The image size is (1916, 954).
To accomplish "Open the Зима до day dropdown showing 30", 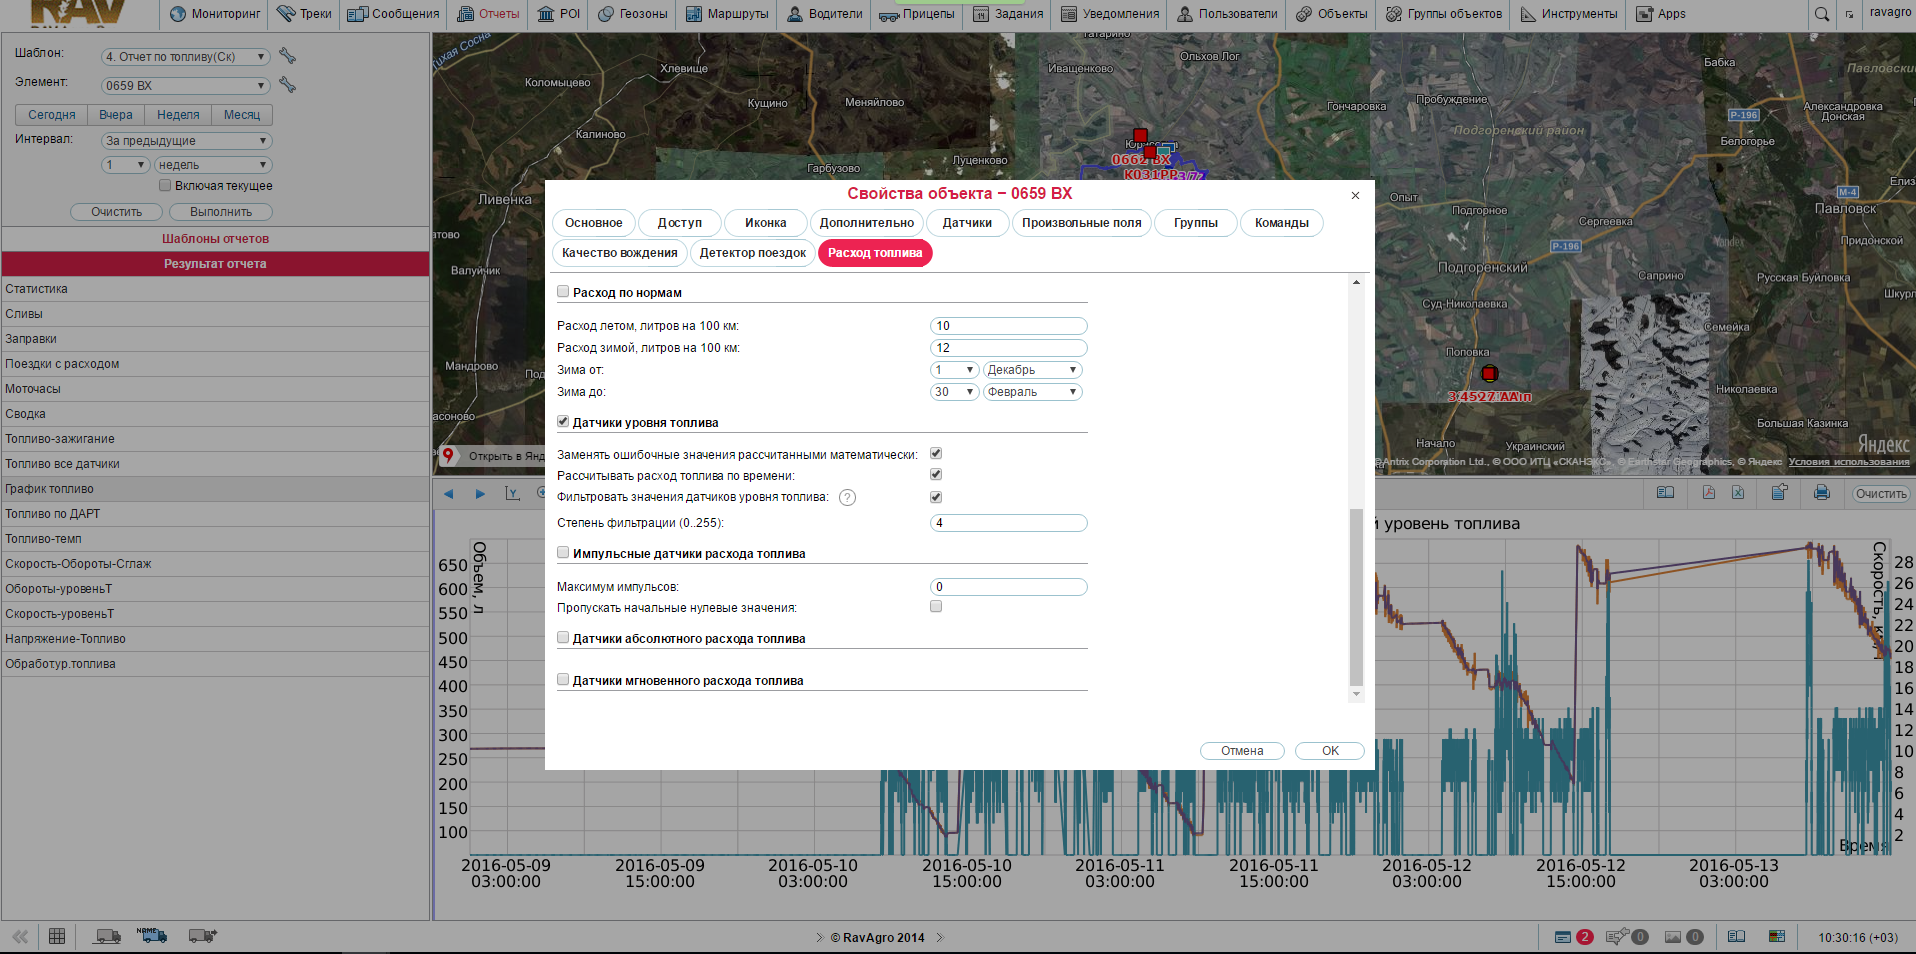I will click(954, 392).
